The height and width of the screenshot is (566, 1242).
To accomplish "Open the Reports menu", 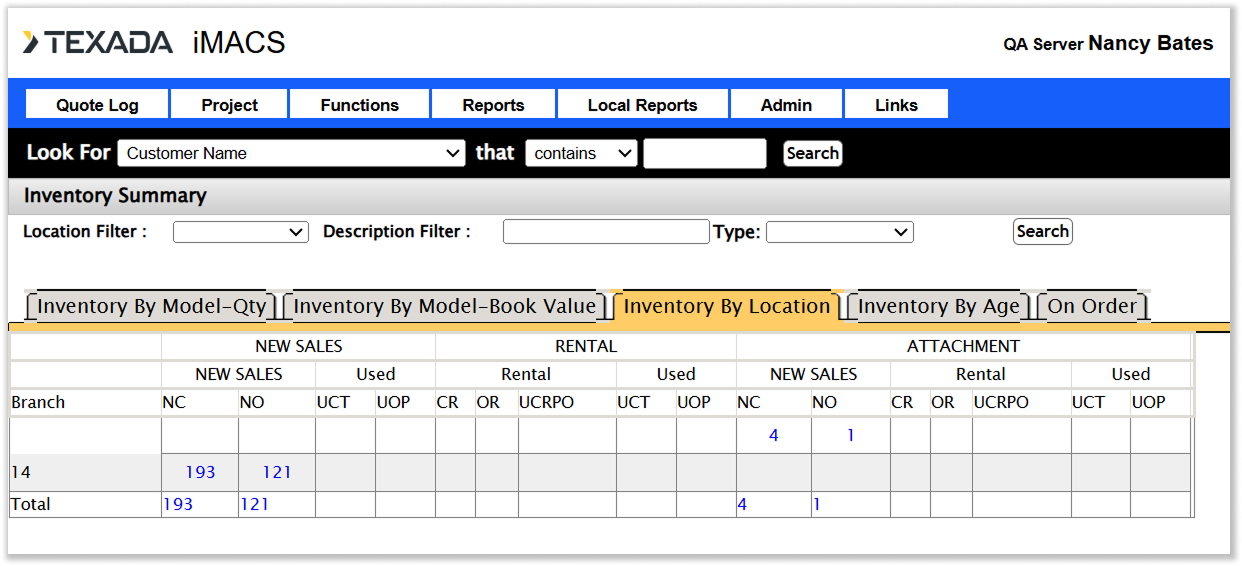I will point(493,105).
